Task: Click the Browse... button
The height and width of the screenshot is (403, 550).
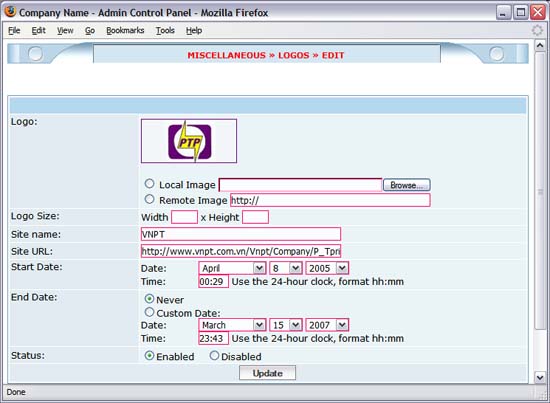Action: pyautogui.click(x=407, y=185)
